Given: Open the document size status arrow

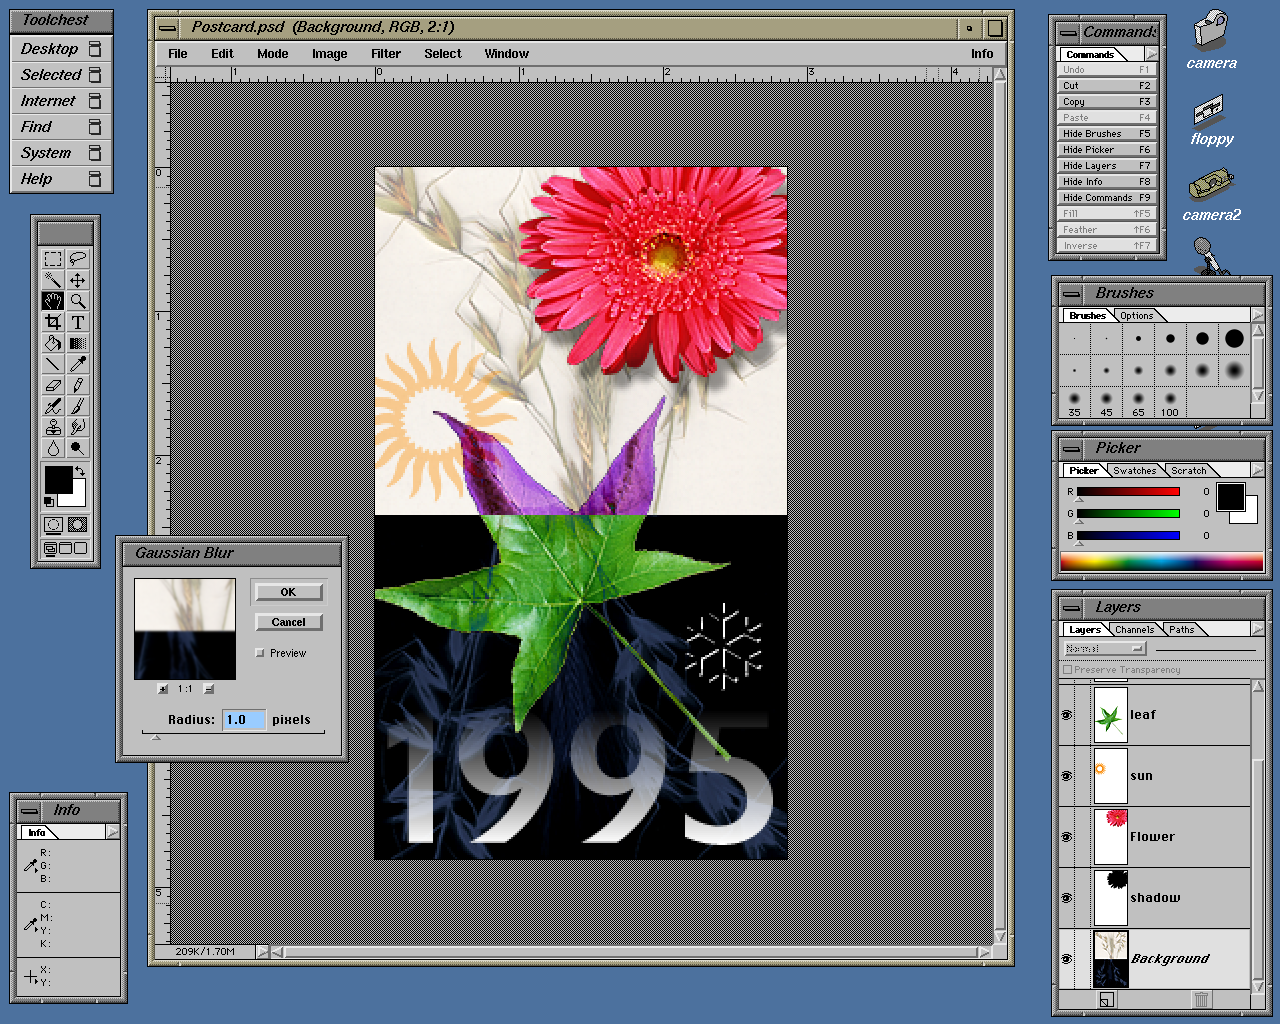Looking at the screenshot, I should tap(263, 952).
